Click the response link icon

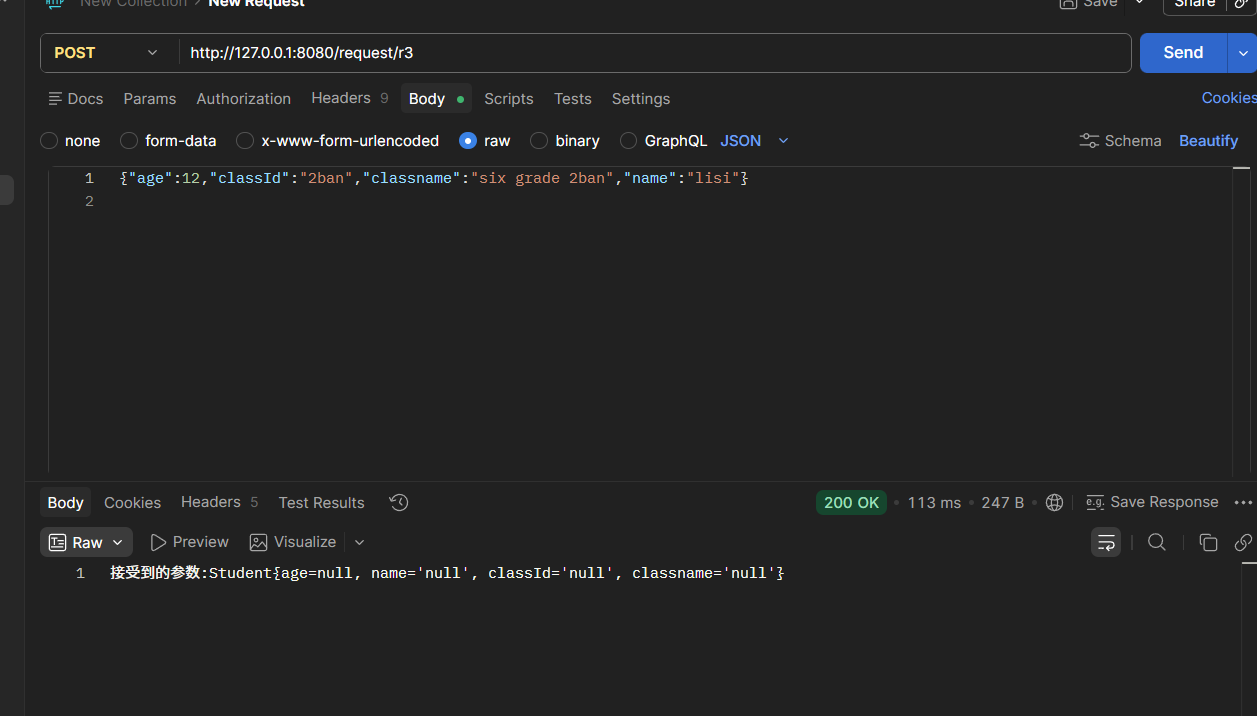point(1243,542)
